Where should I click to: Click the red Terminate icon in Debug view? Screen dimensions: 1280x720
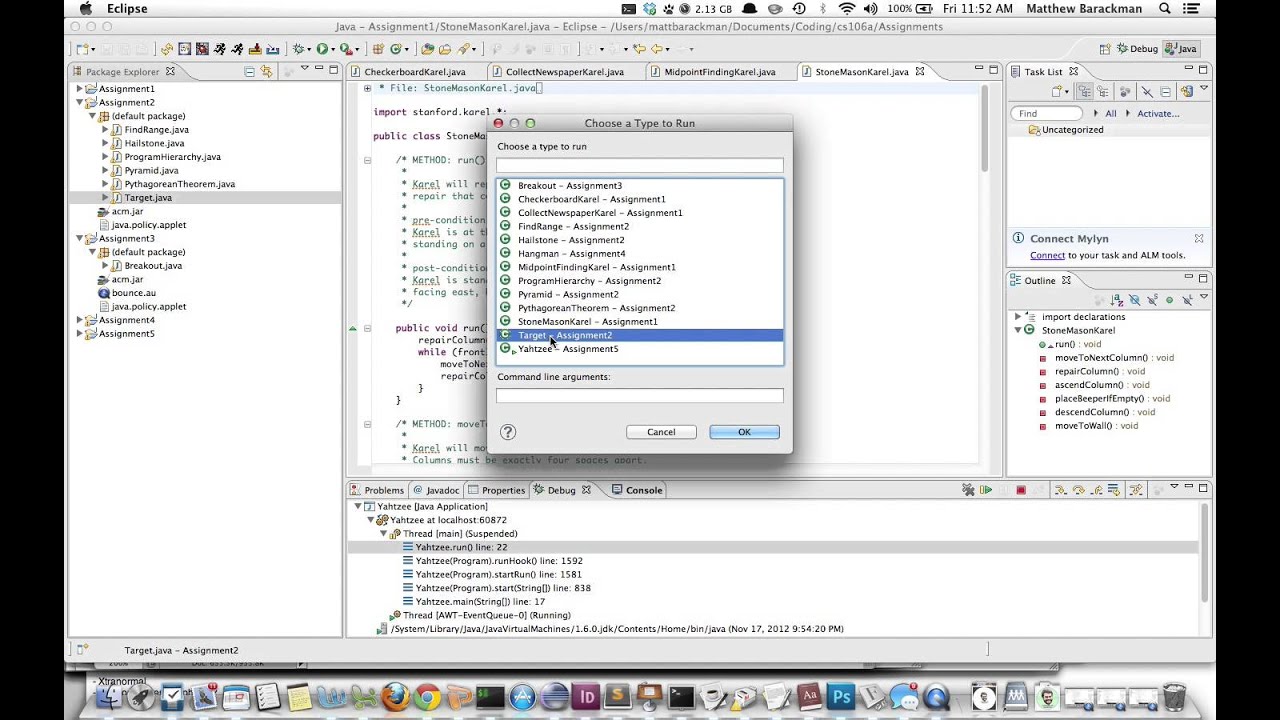(1021, 490)
